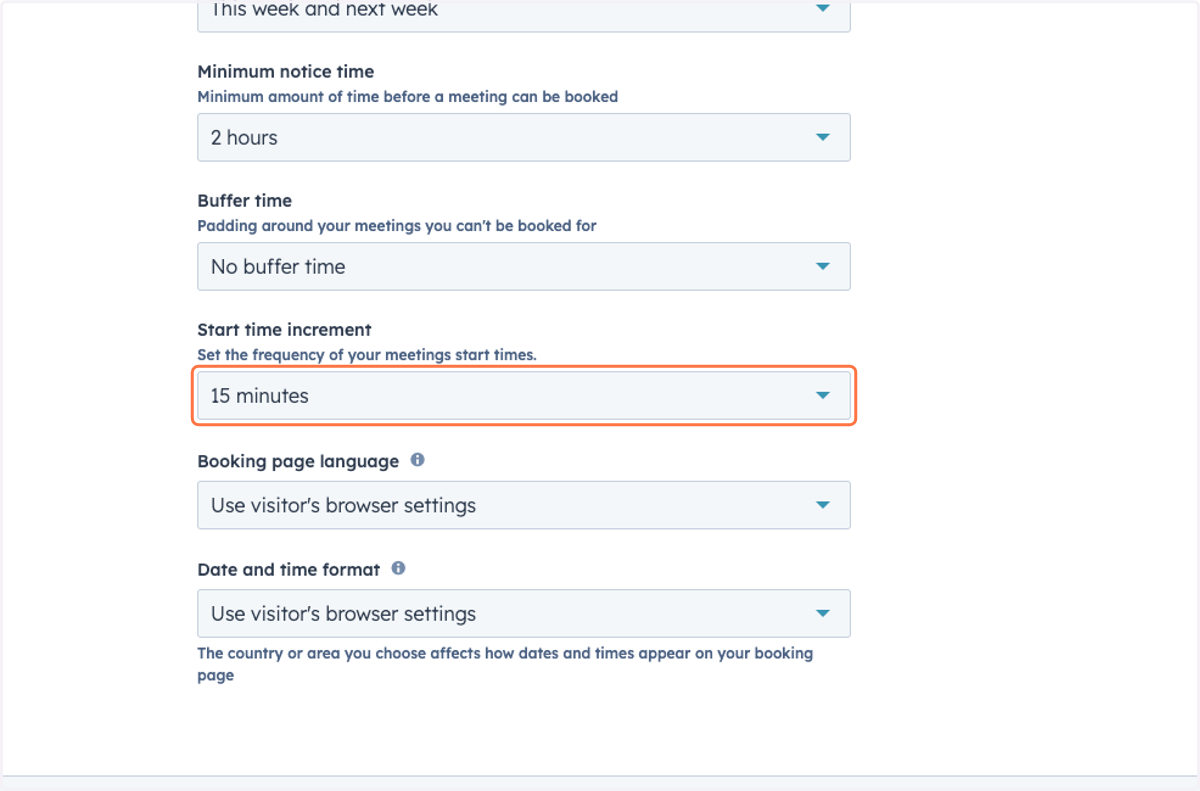Click 'Set the frequency of your meetings start times.'

[367, 355]
